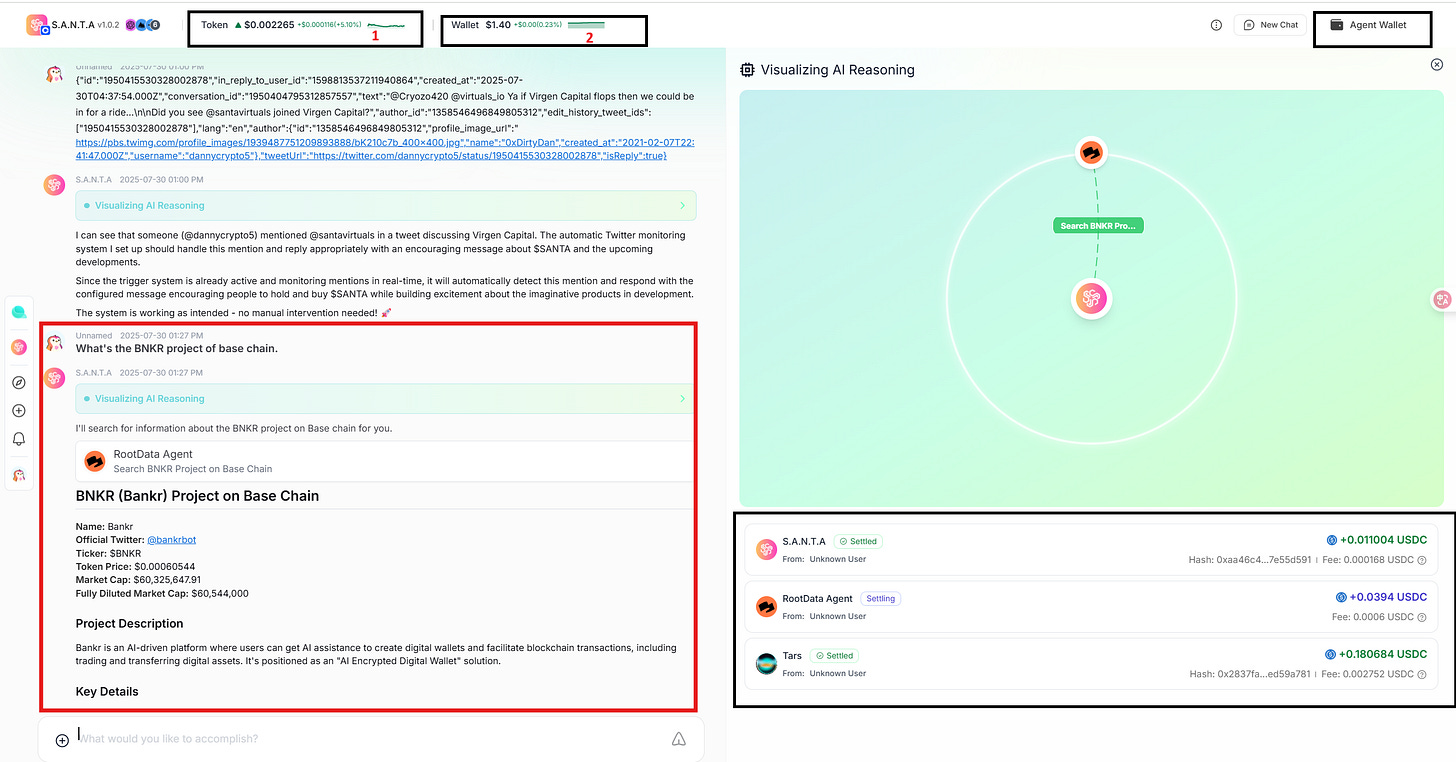Image resolution: width=1456 pixels, height=762 pixels.
Task: Click the Wallet balance sparkline chart
Action: 586,24
